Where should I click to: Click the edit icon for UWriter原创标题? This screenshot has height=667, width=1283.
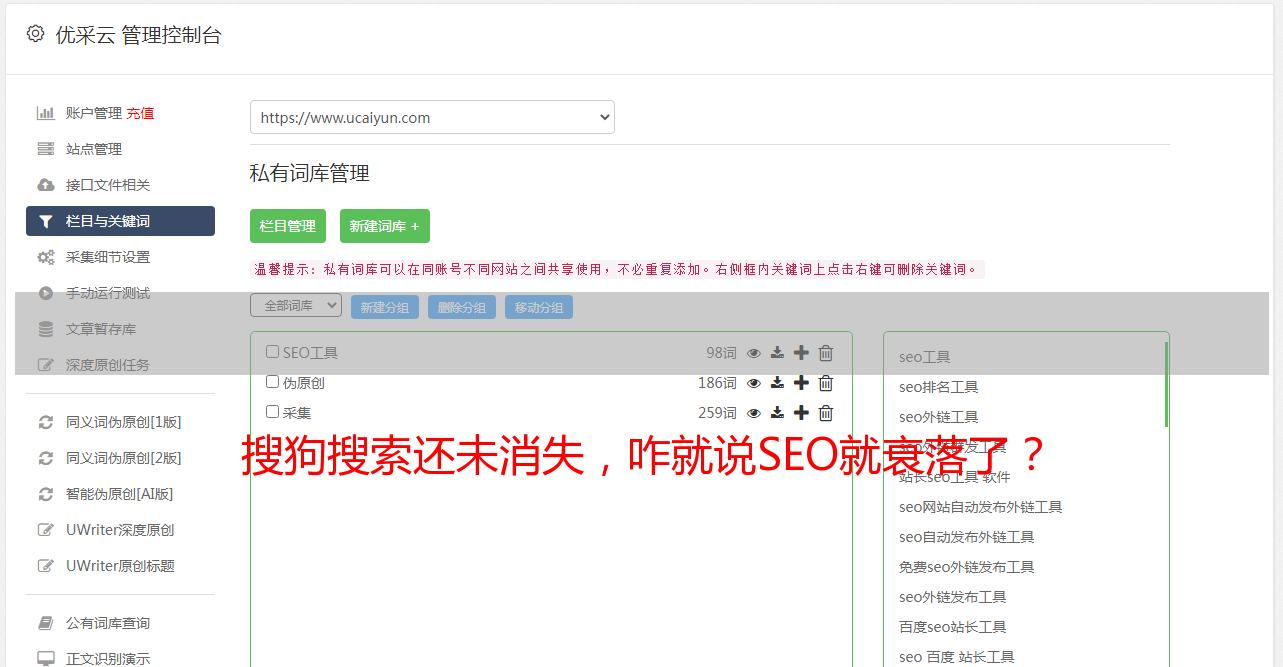pos(46,566)
